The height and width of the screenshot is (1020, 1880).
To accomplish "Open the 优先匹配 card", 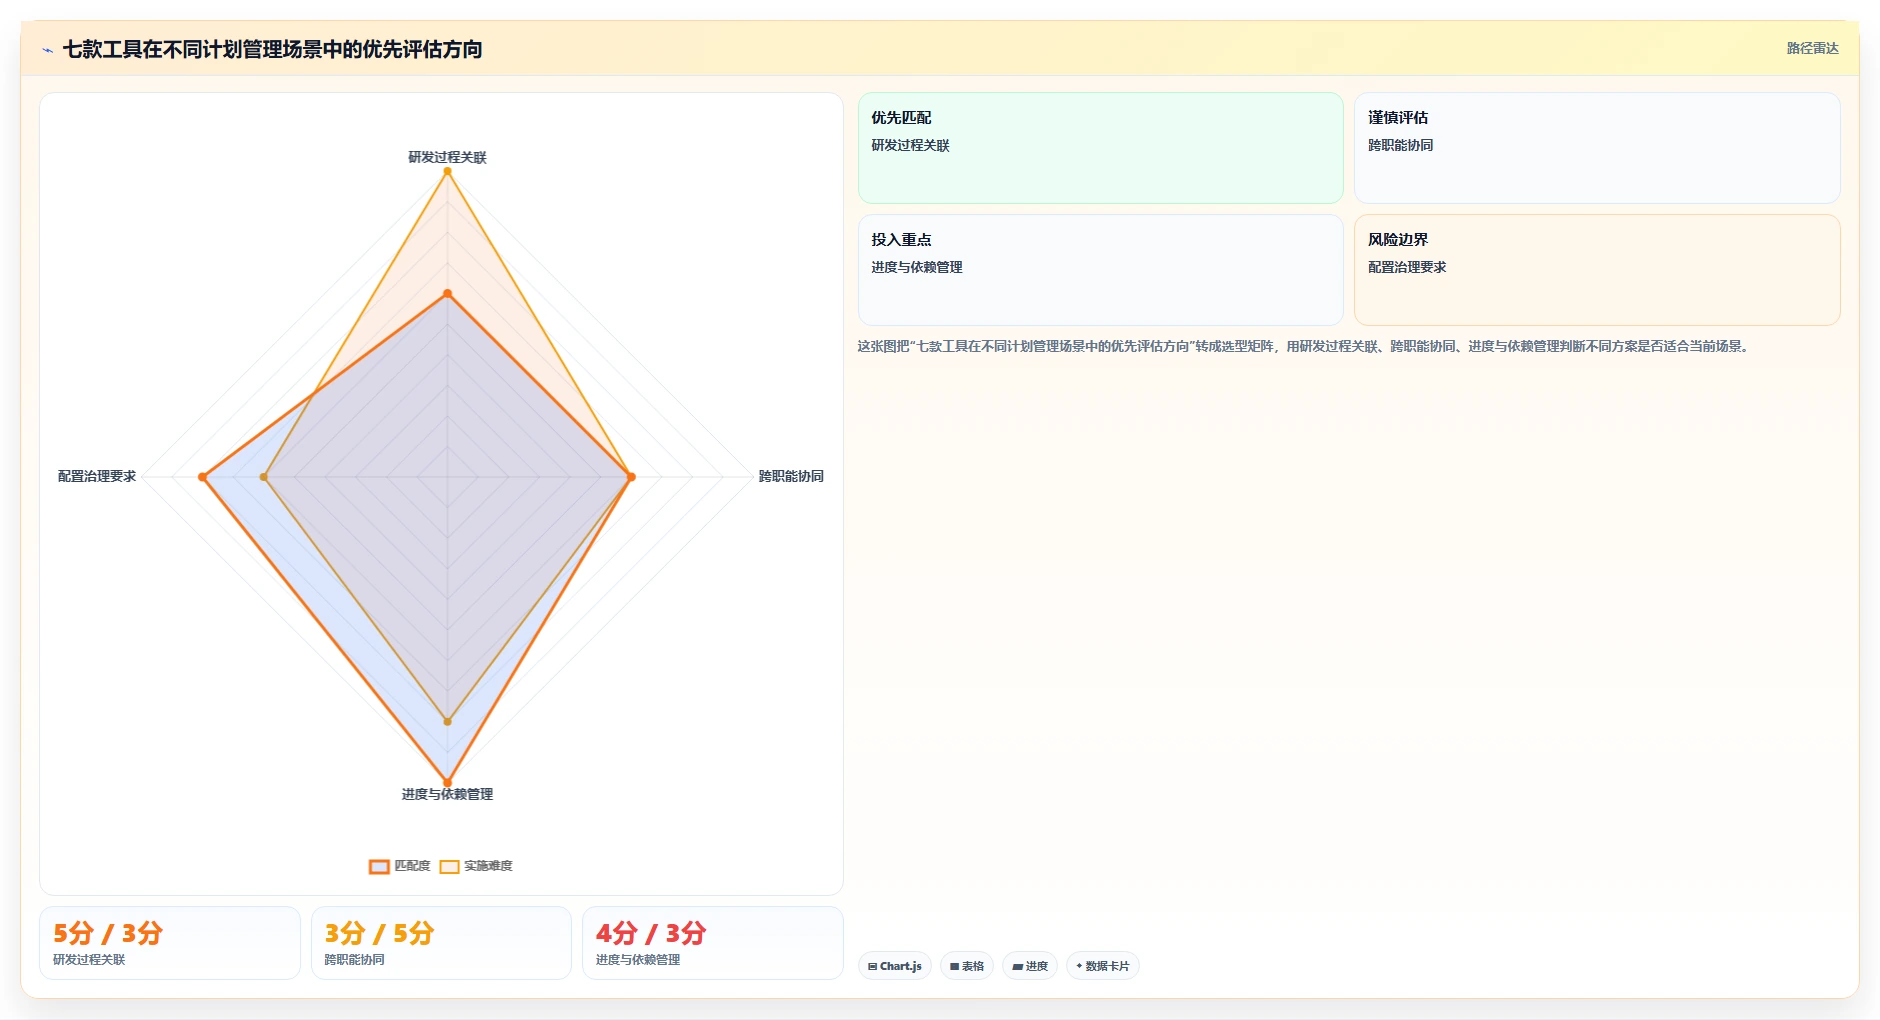I will pos(1100,148).
